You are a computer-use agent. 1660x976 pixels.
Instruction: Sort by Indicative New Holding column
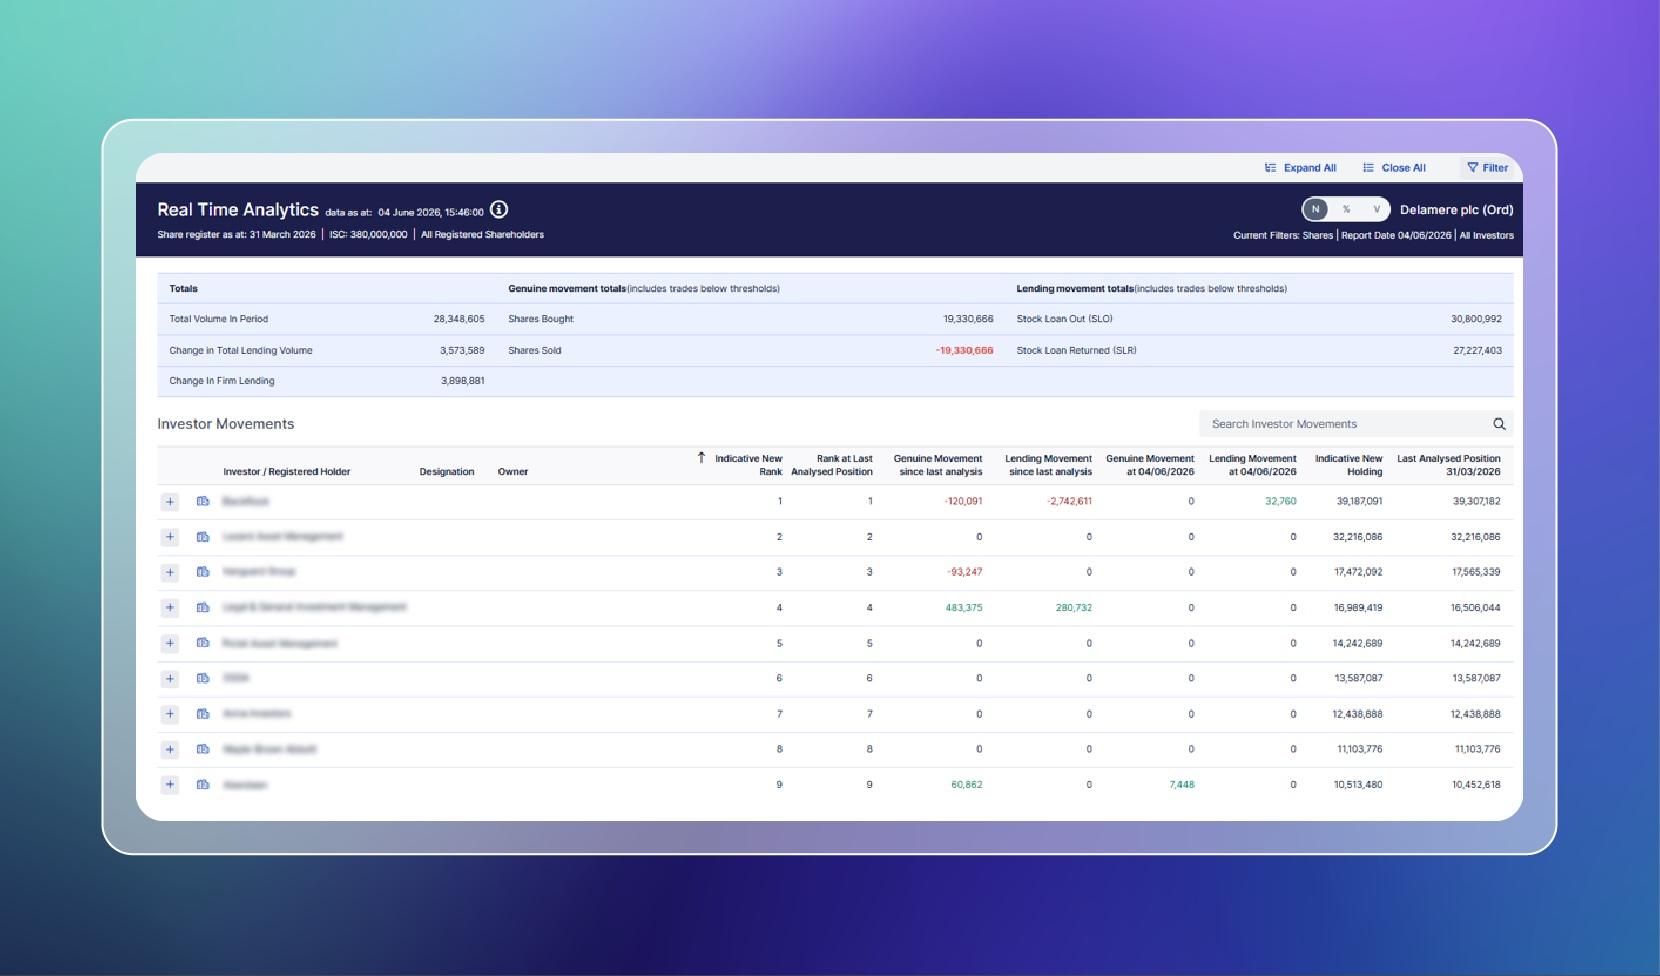coord(1348,465)
